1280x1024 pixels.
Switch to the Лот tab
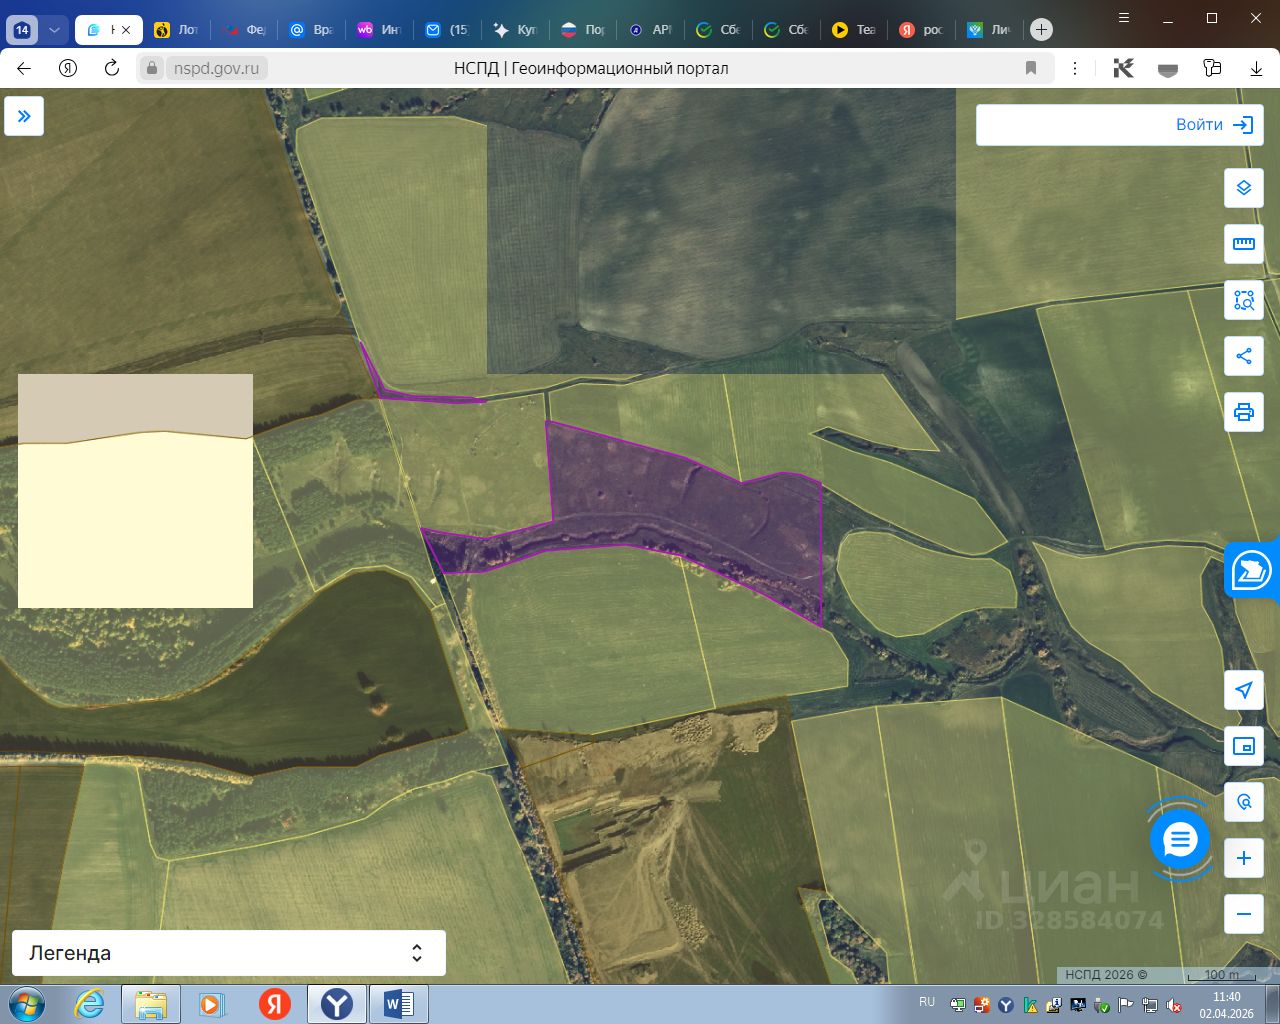[177, 30]
